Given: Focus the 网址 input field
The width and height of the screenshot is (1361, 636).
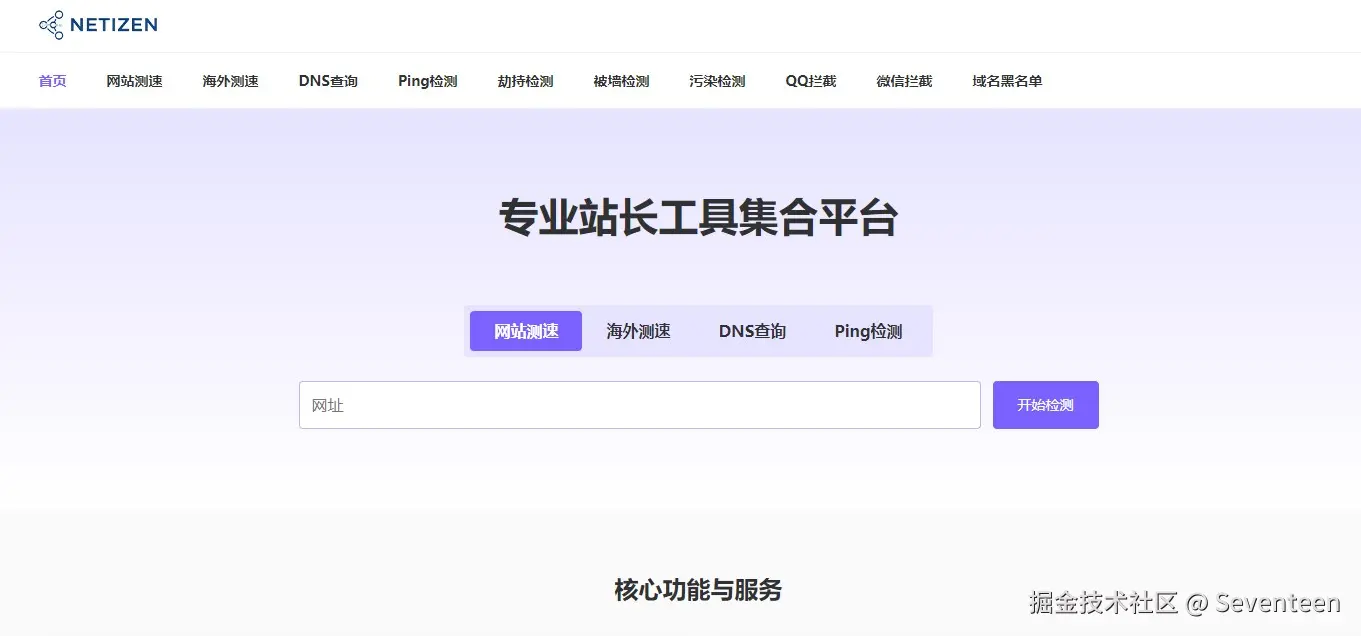Looking at the screenshot, I should pyautogui.click(x=640, y=405).
